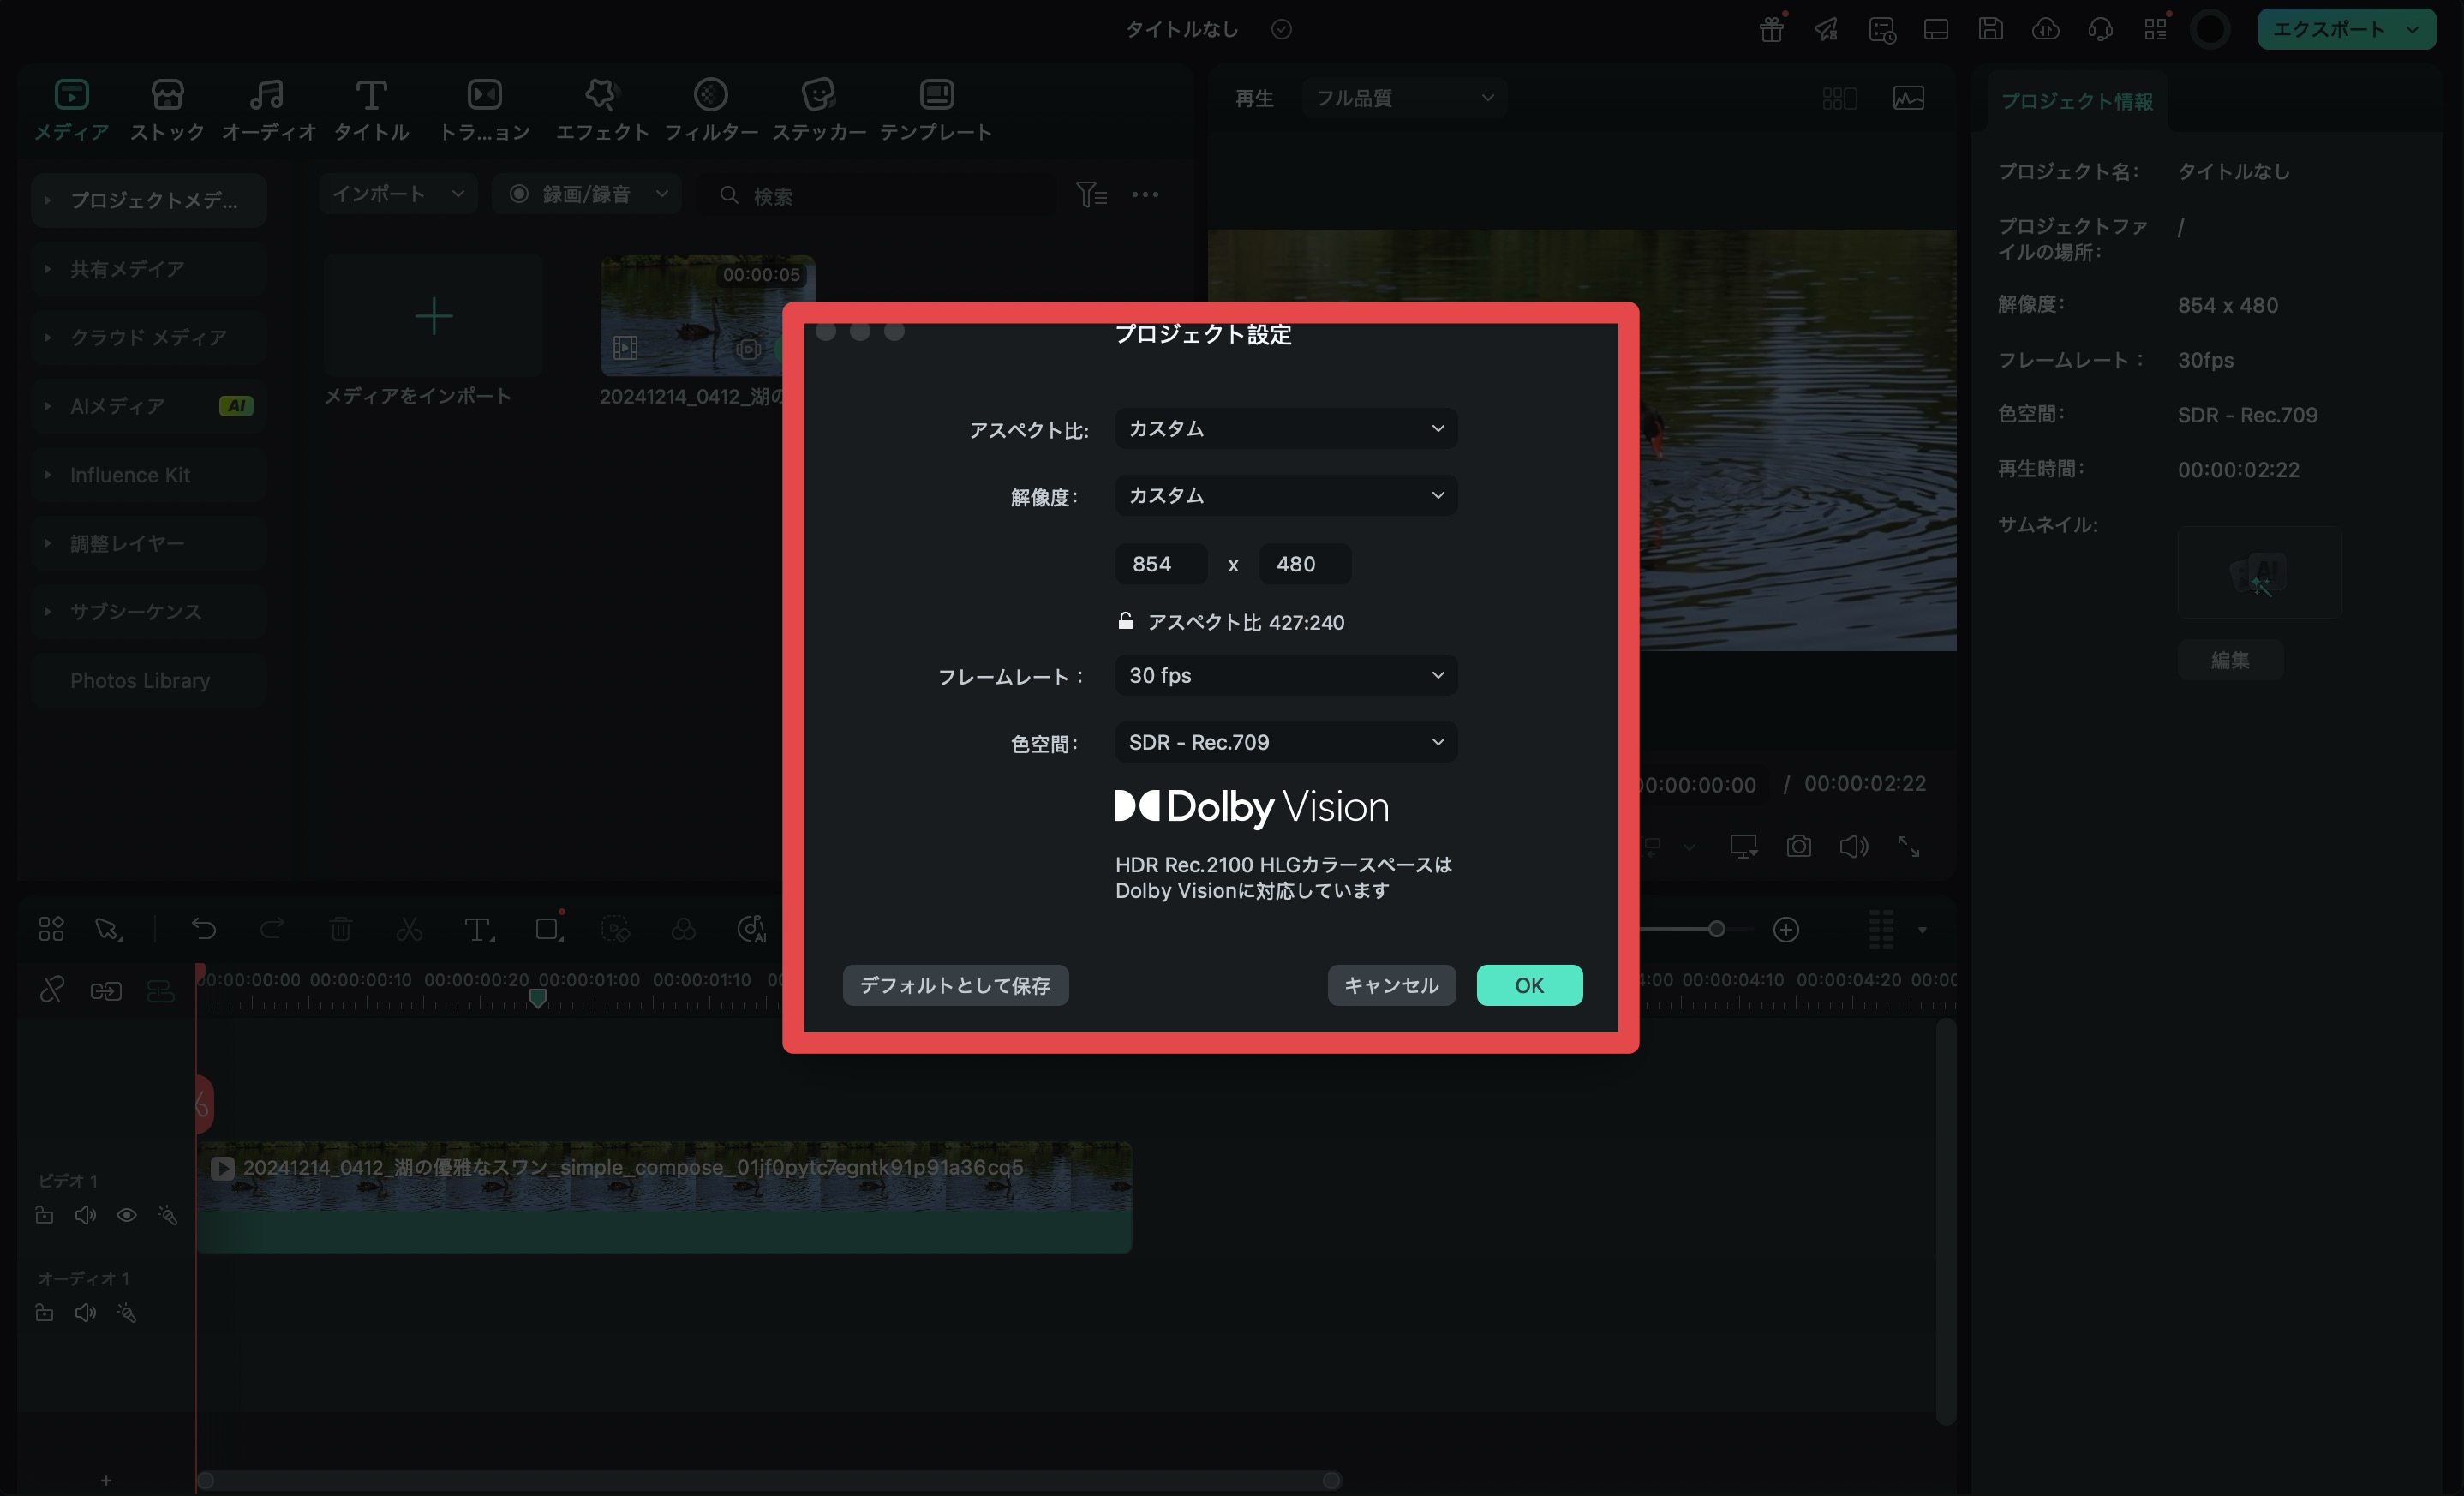Click the scope waveform icon in preview header
Image resolution: width=2464 pixels, height=1496 pixels.
click(x=1908, y=98)
